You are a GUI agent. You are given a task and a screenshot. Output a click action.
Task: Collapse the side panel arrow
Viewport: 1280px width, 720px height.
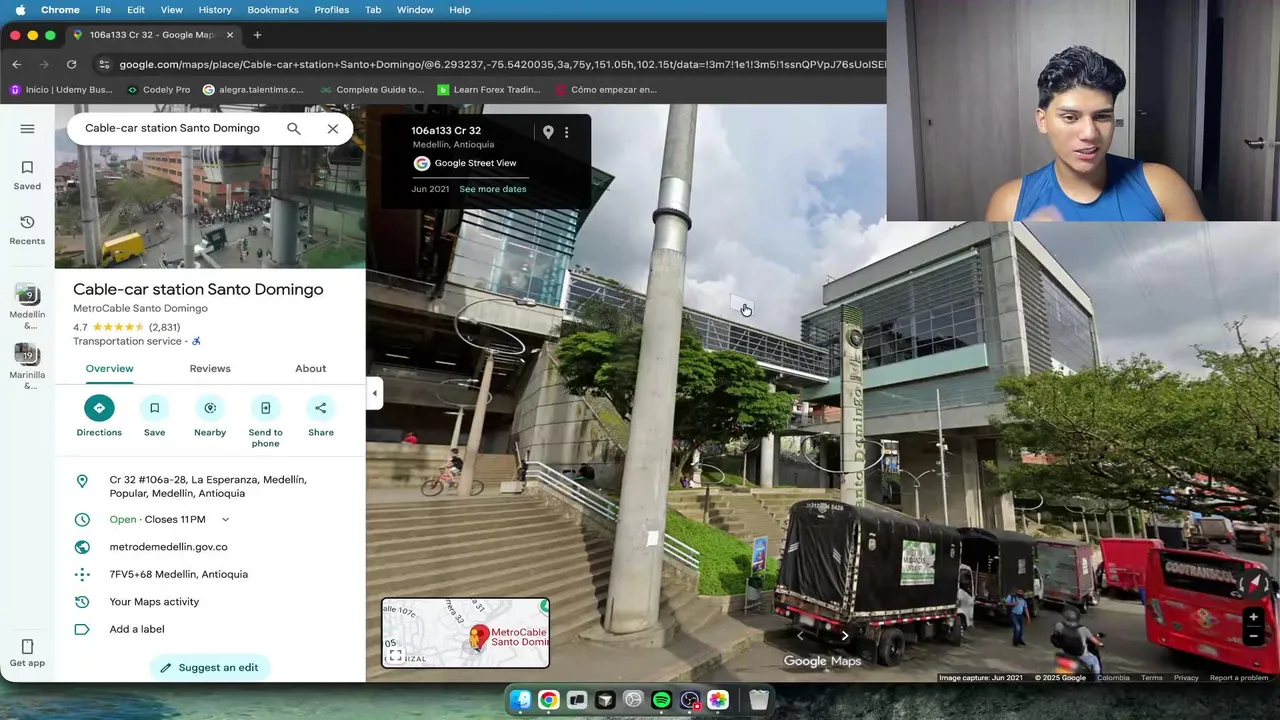coord(374,393)
